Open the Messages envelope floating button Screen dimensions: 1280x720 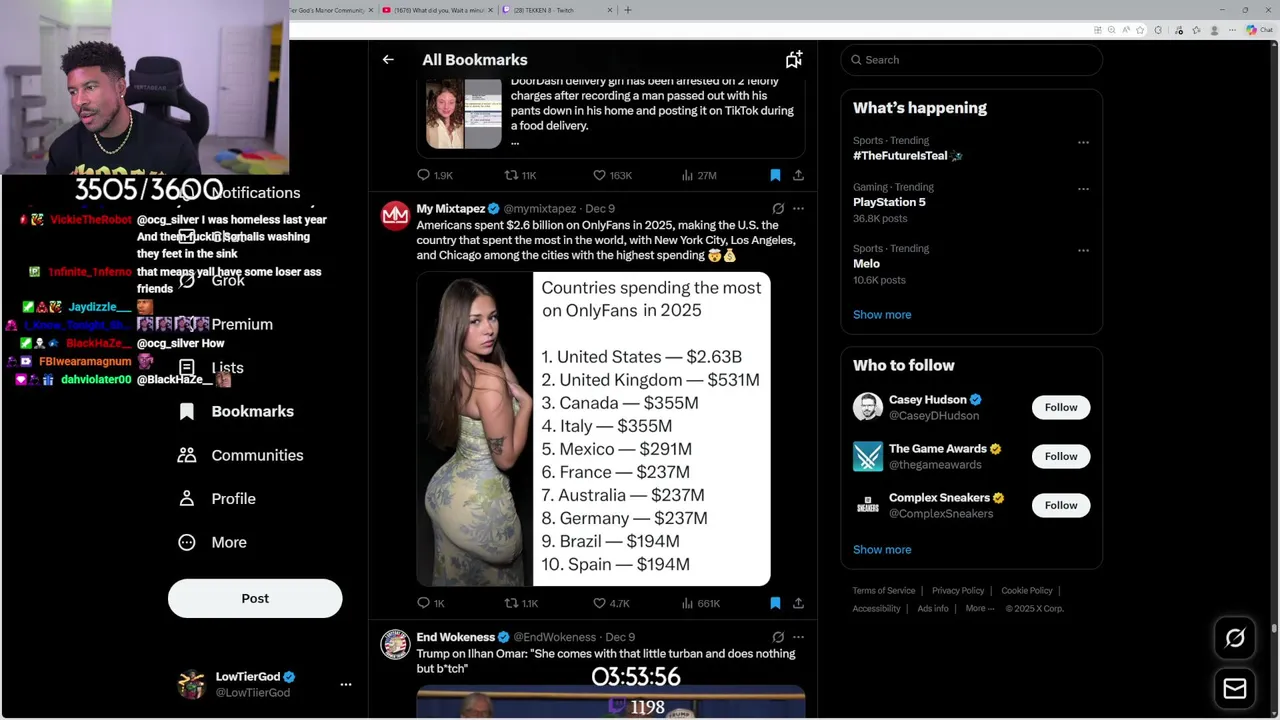(1235, 689)
